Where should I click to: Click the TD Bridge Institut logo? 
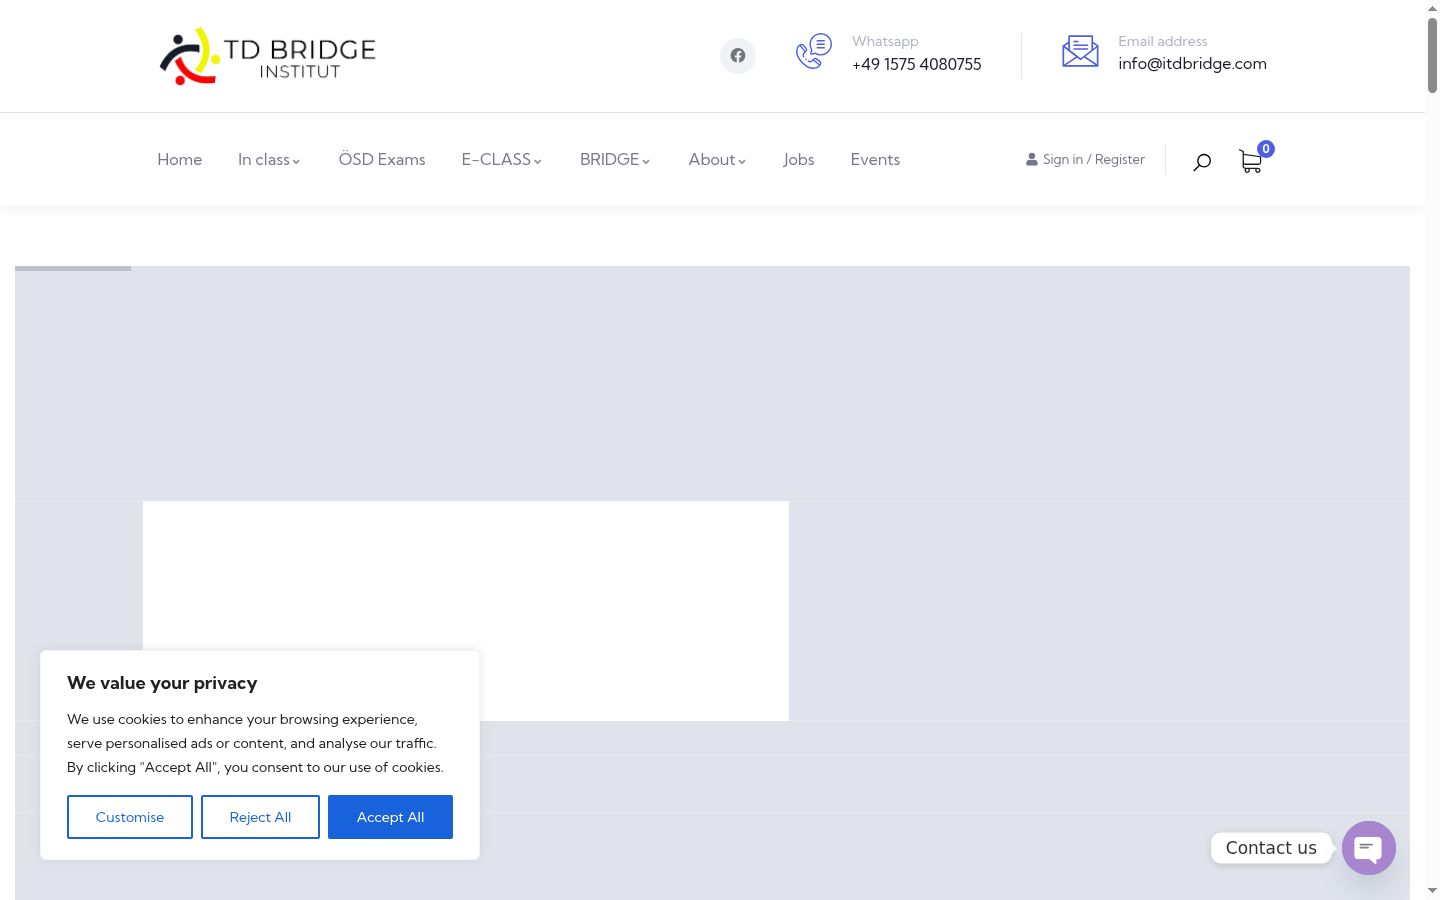[267, 56]
